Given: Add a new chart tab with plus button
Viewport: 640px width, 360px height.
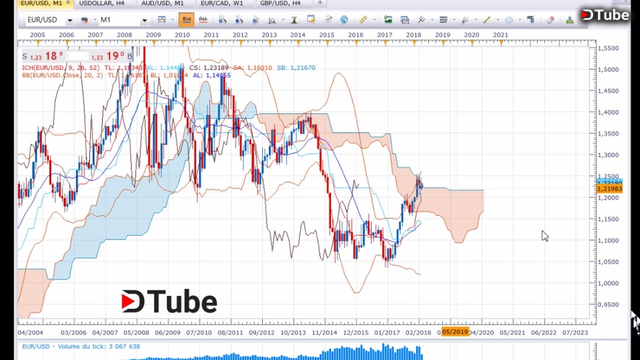Looking at the screenshot, I should [320, 3].
